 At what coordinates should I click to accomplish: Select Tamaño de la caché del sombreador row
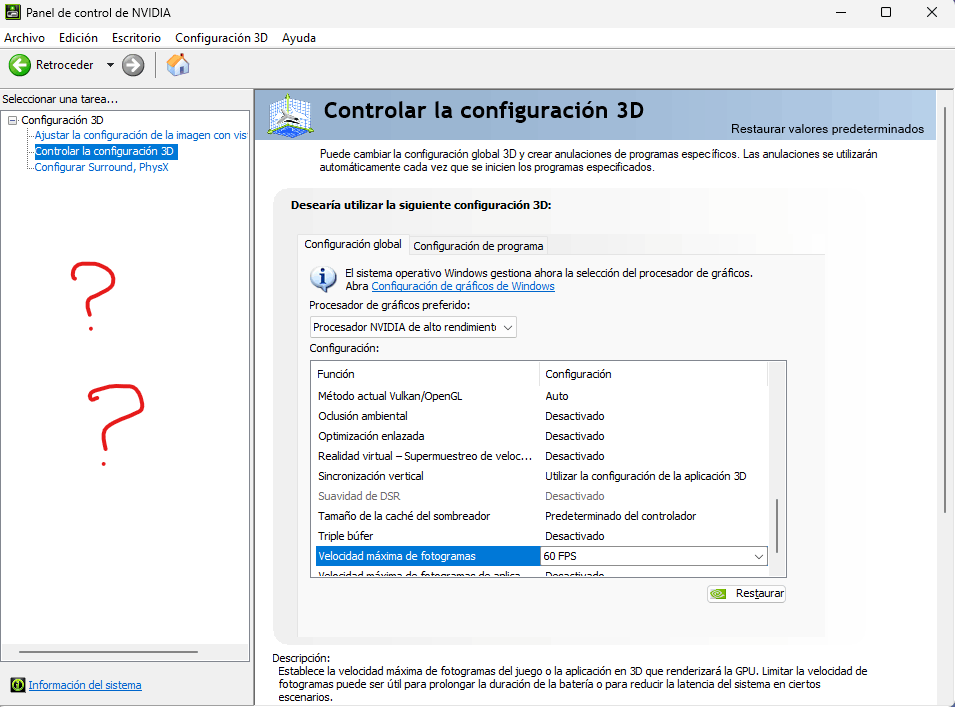pyautogui.click(x=541, y=516)
